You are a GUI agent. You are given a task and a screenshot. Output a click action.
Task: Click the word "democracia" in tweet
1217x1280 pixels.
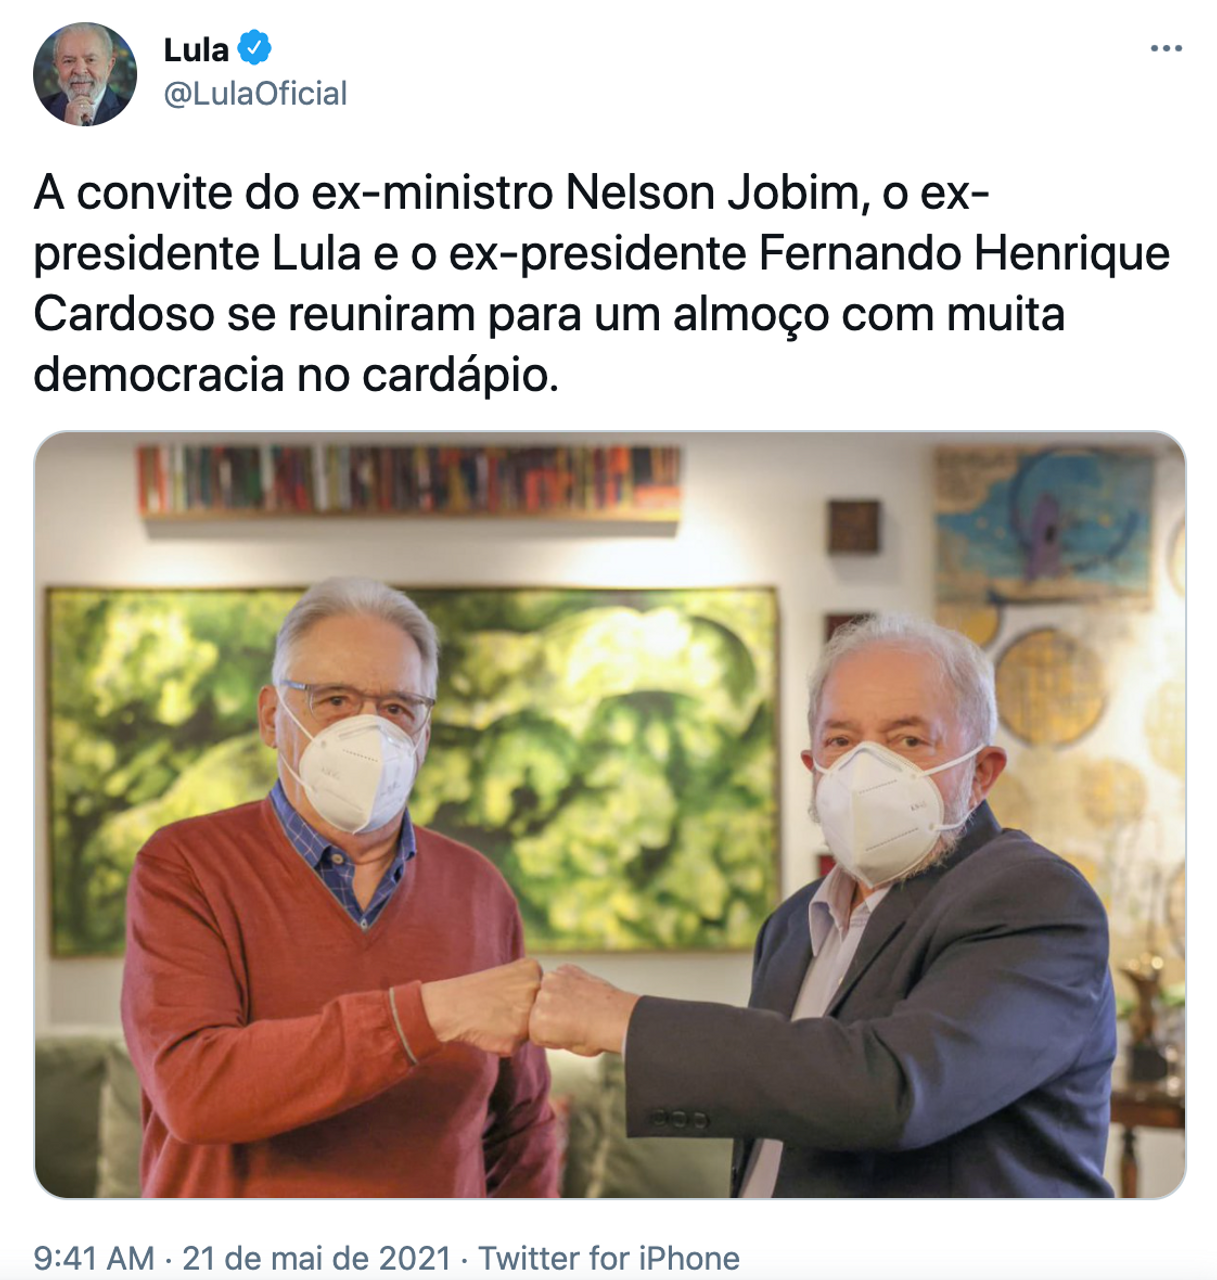click(159, 375)
